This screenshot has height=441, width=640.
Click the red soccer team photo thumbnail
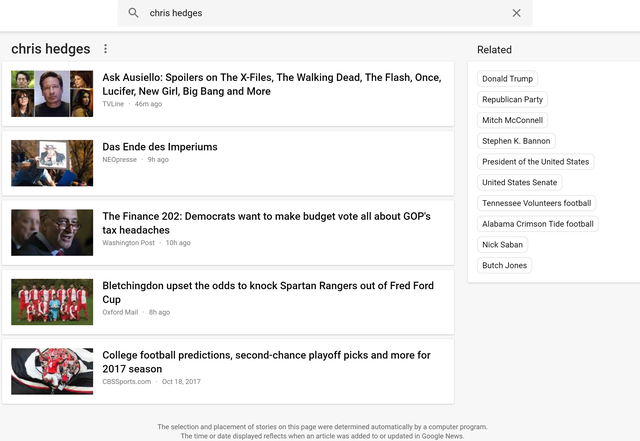point(52,302)
